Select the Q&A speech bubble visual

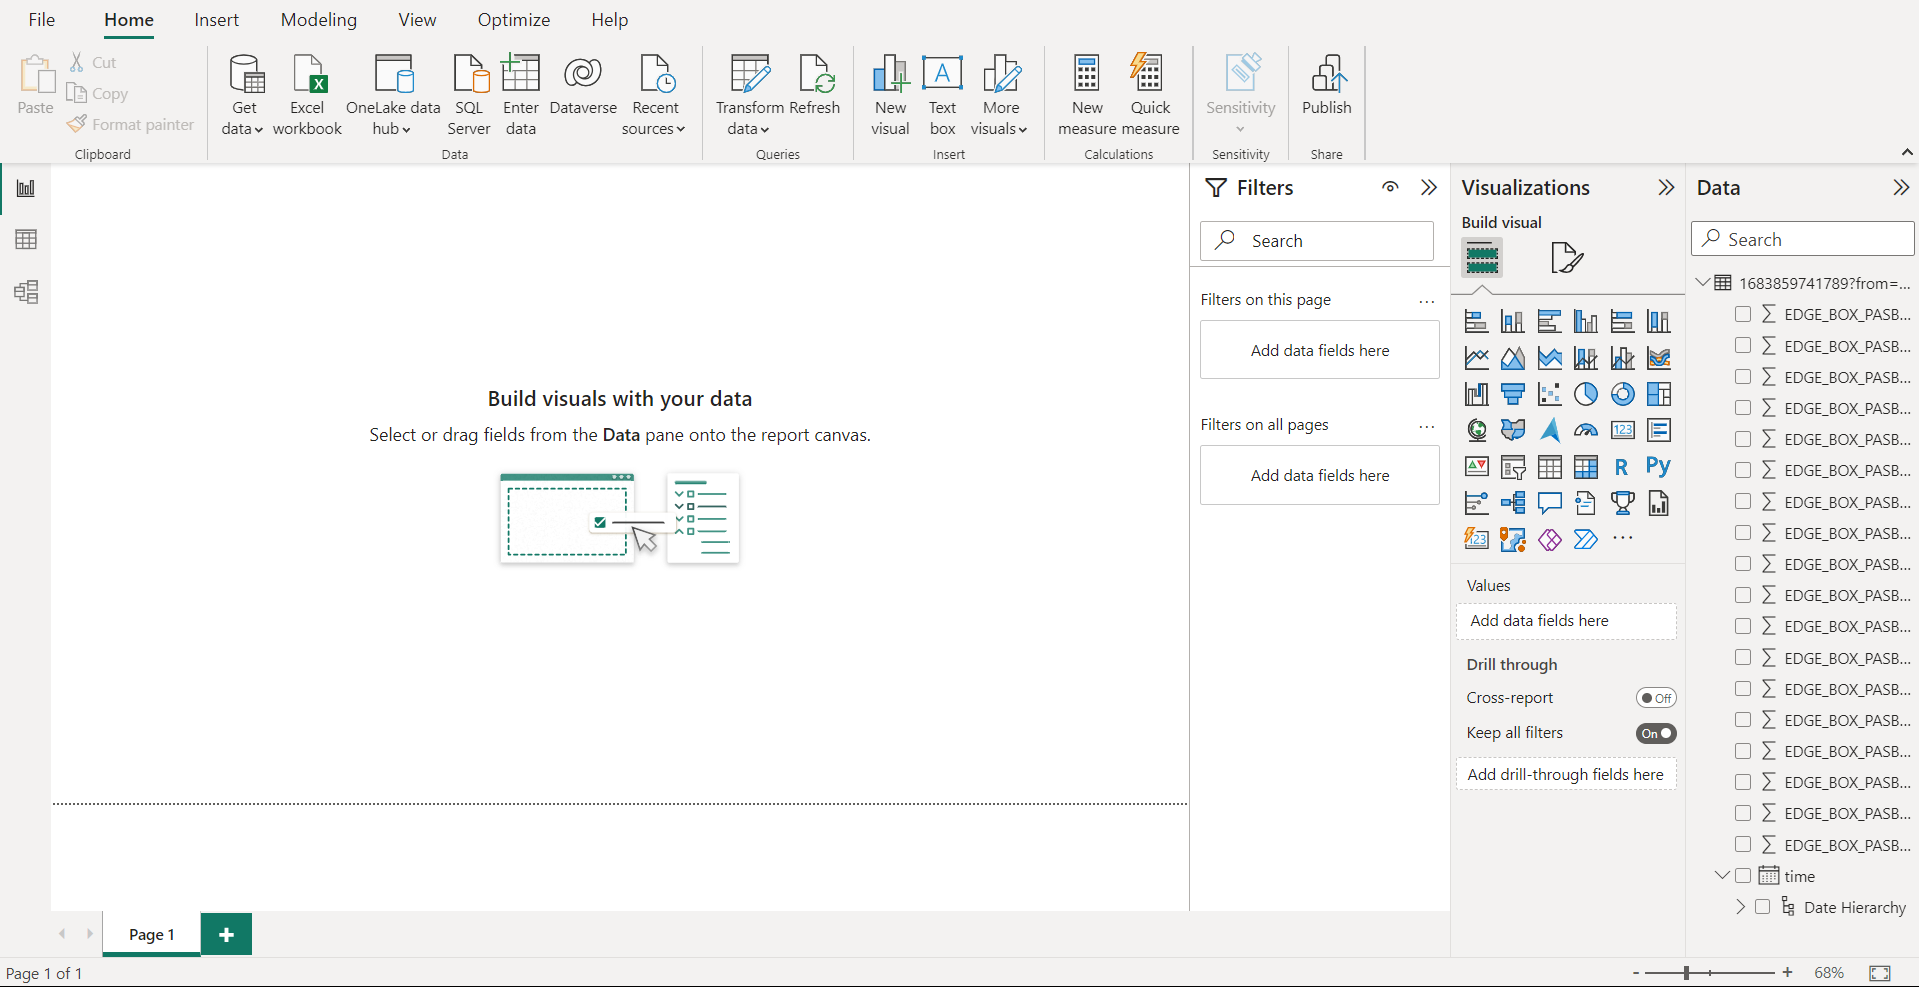click(x=1549, y=503)
